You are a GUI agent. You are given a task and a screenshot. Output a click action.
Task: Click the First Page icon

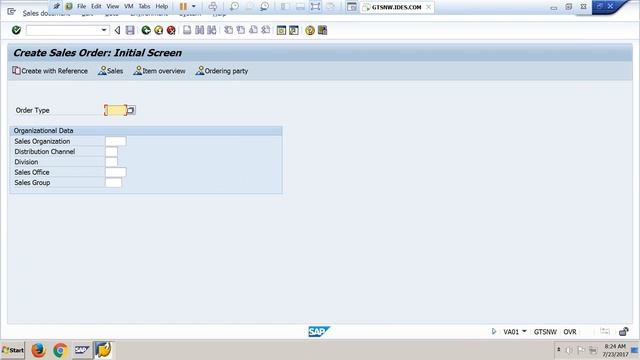pyautogui.click(x=229, y=30)
